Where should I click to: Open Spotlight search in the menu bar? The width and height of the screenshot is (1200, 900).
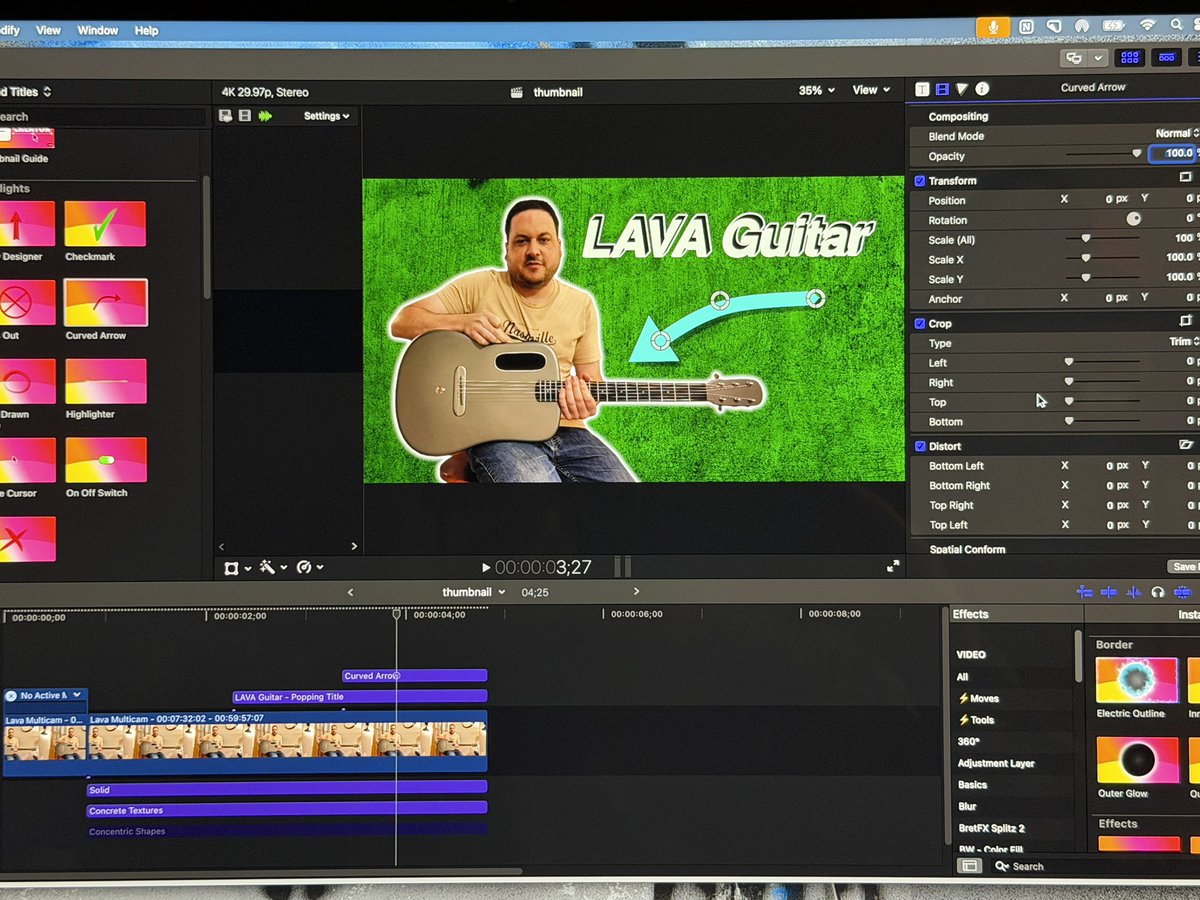point(1178,23)
